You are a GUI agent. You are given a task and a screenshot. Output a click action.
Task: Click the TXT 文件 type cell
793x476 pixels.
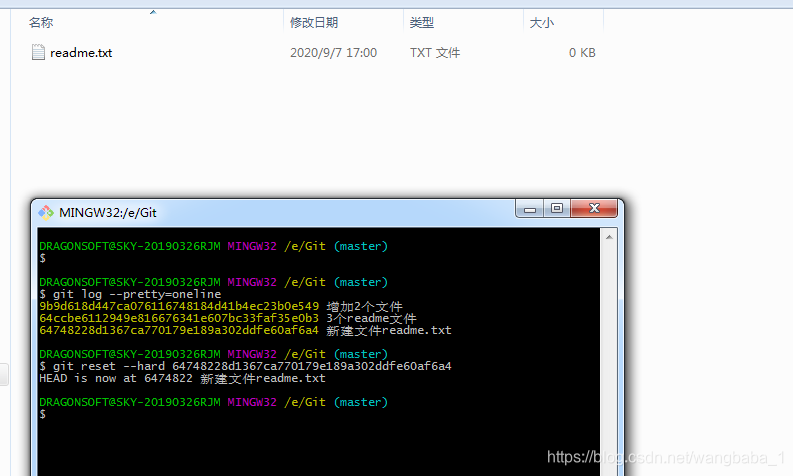coord(434,53)
